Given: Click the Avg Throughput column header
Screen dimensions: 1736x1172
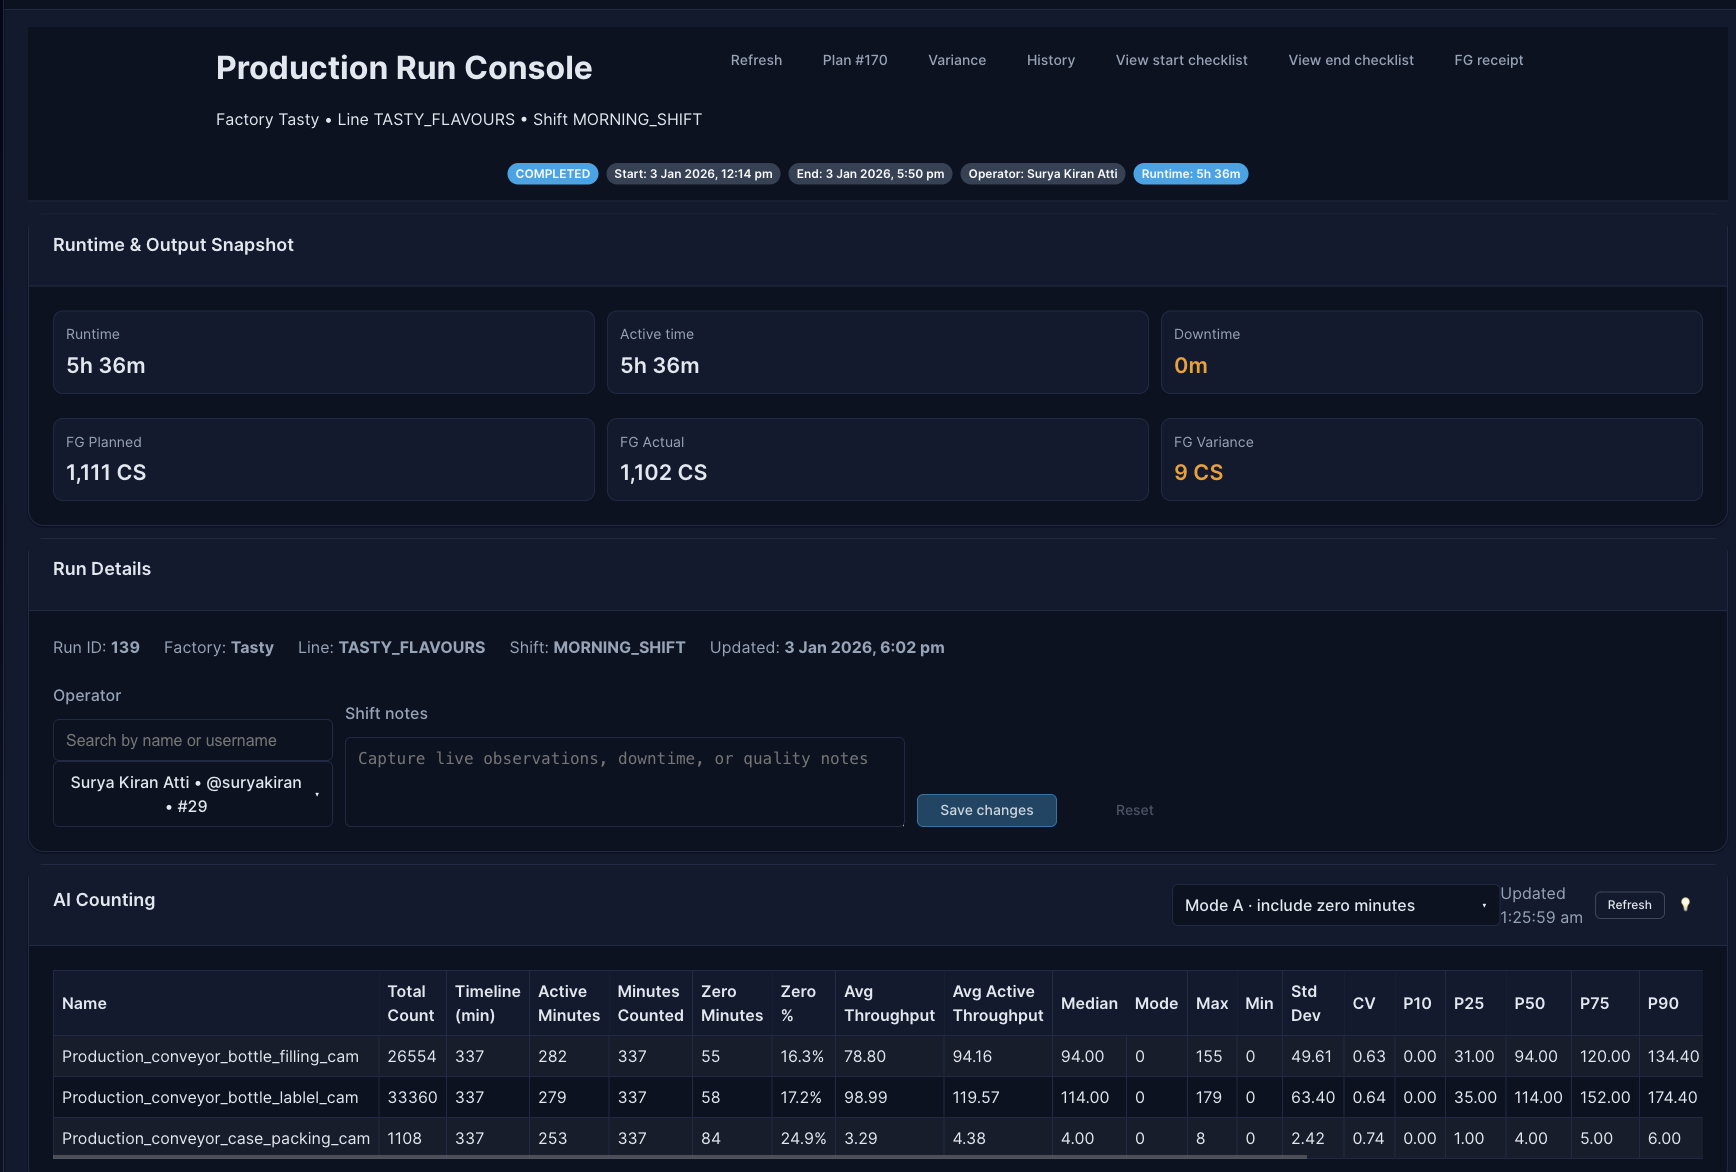Looking at the screenshot, I should tap(888, 1003).
